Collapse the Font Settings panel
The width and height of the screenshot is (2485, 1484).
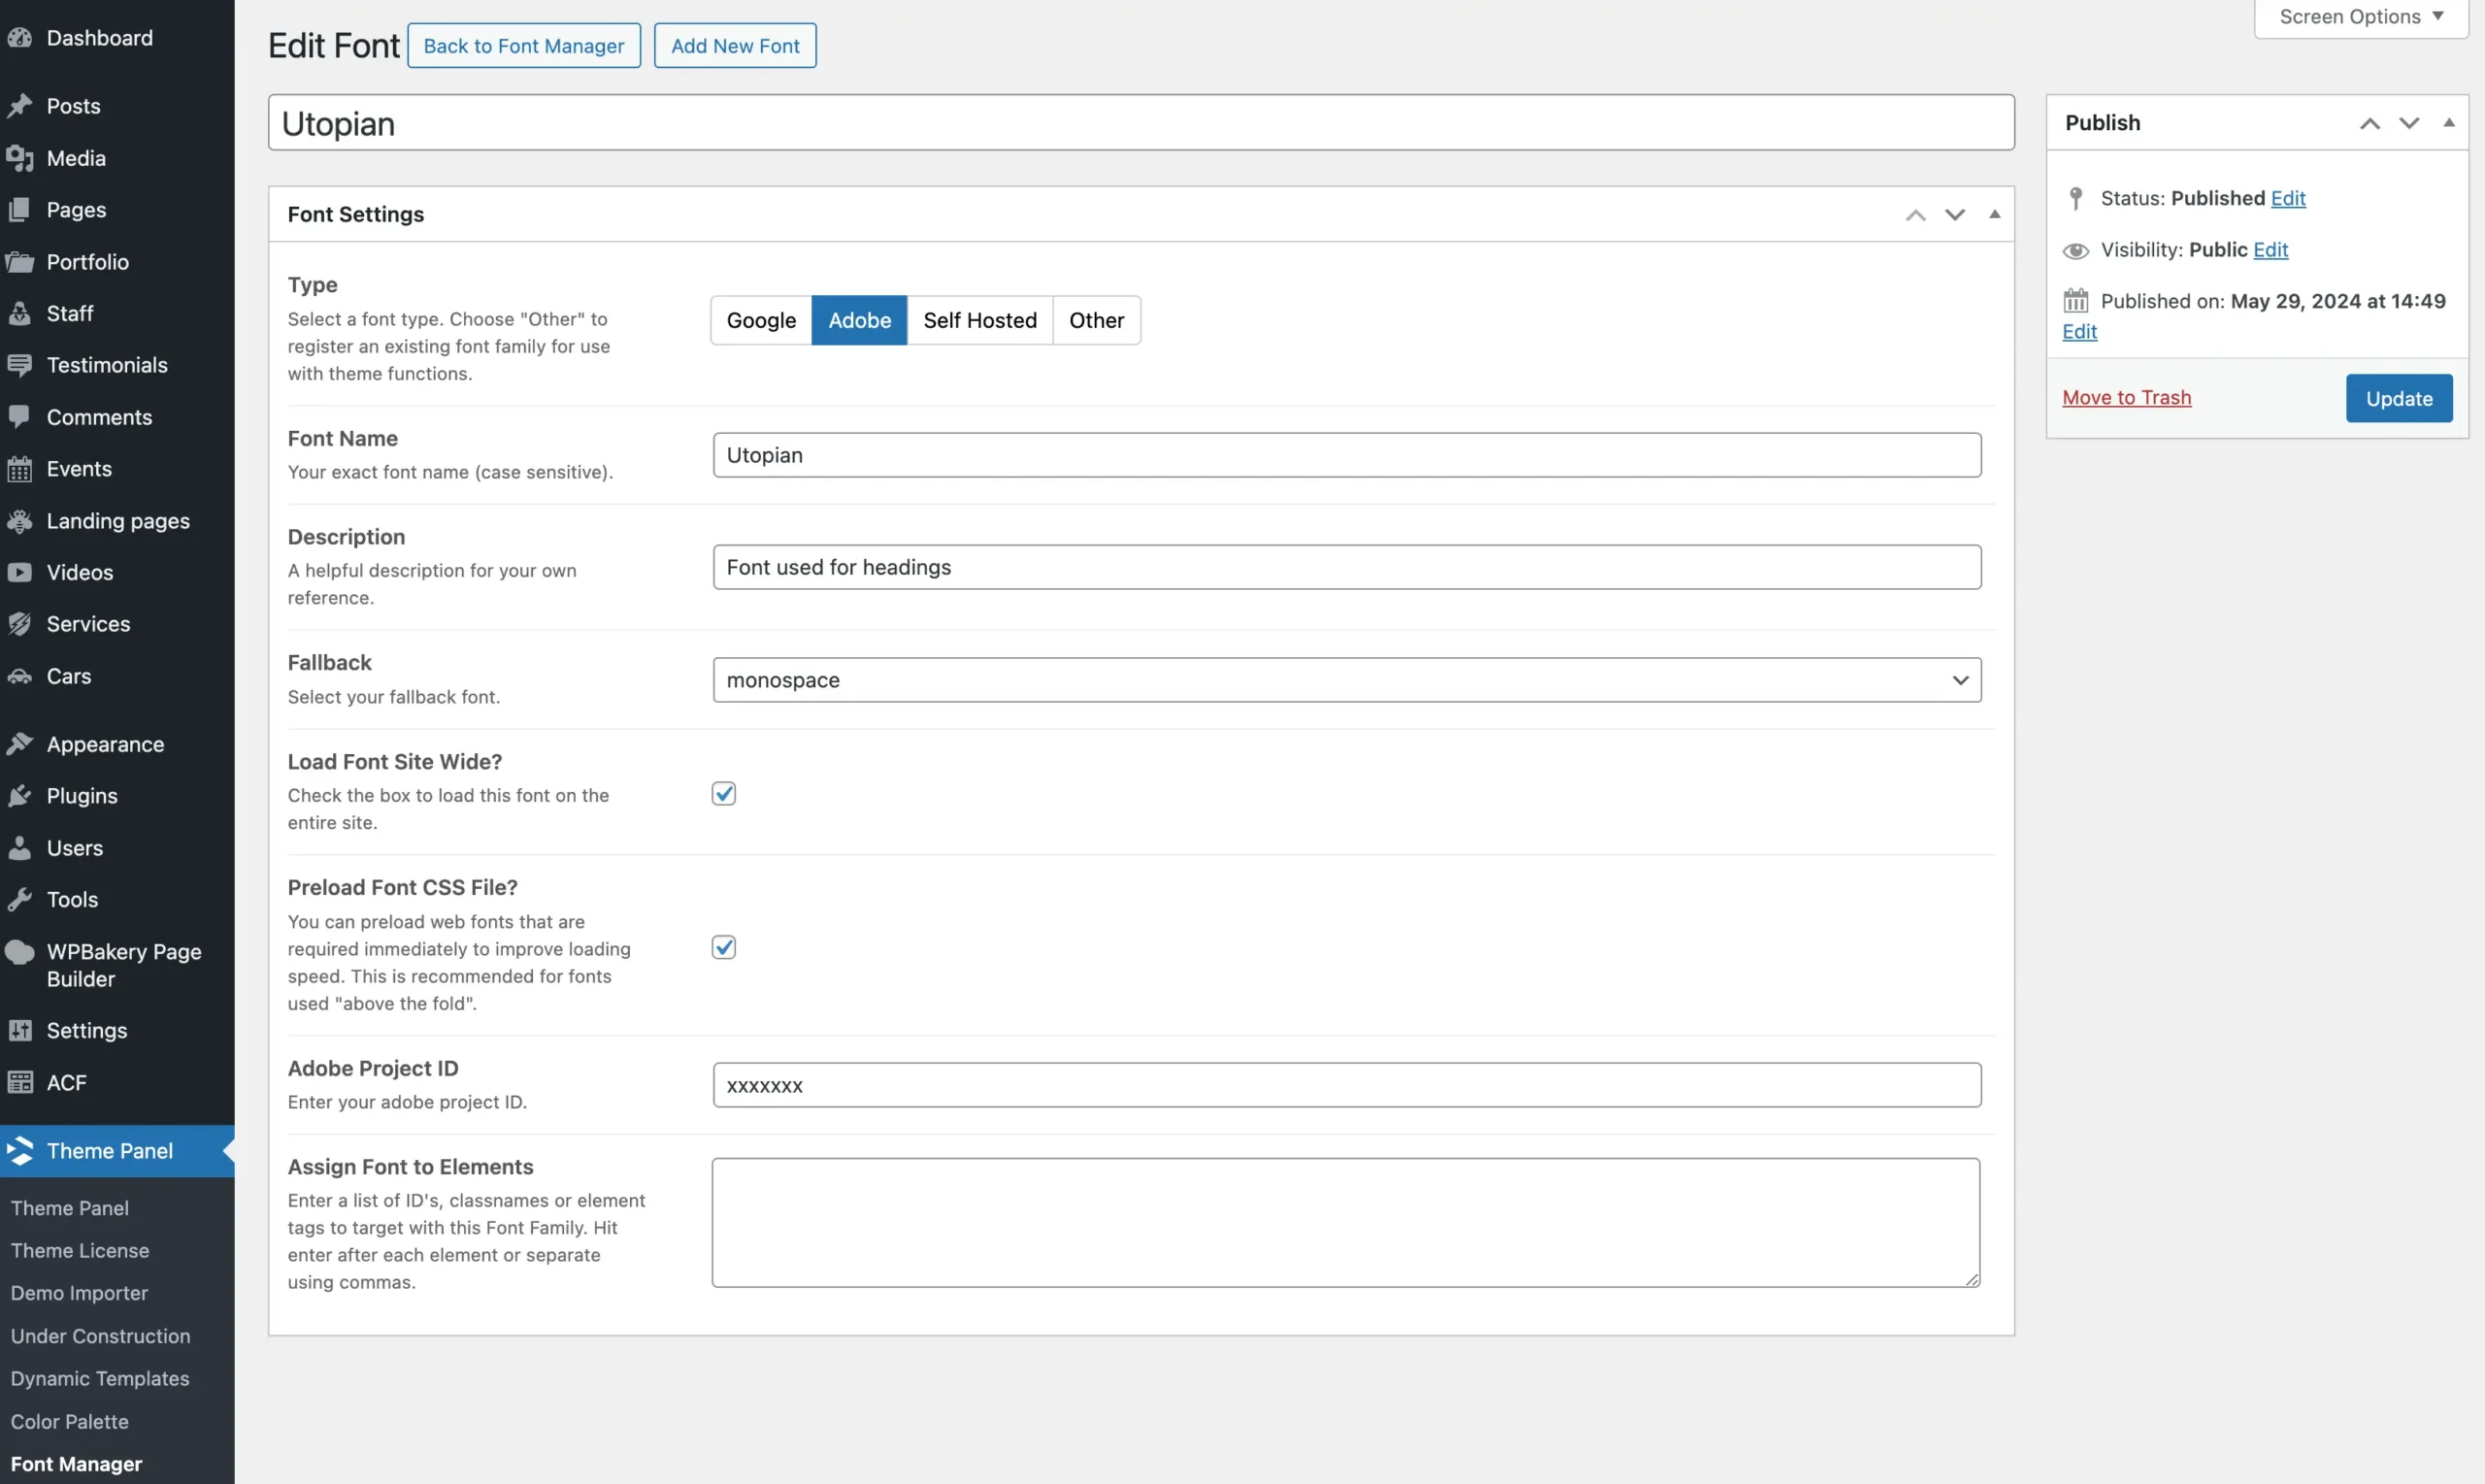(1995, 215)
